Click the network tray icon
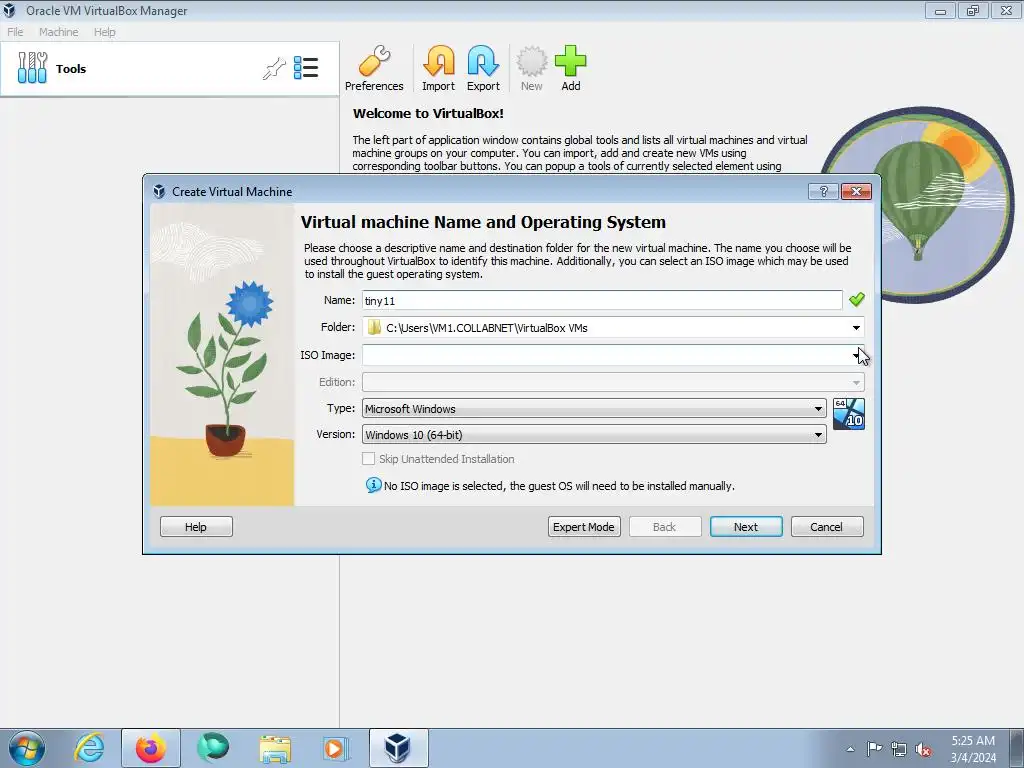 (x=899, y=750)
